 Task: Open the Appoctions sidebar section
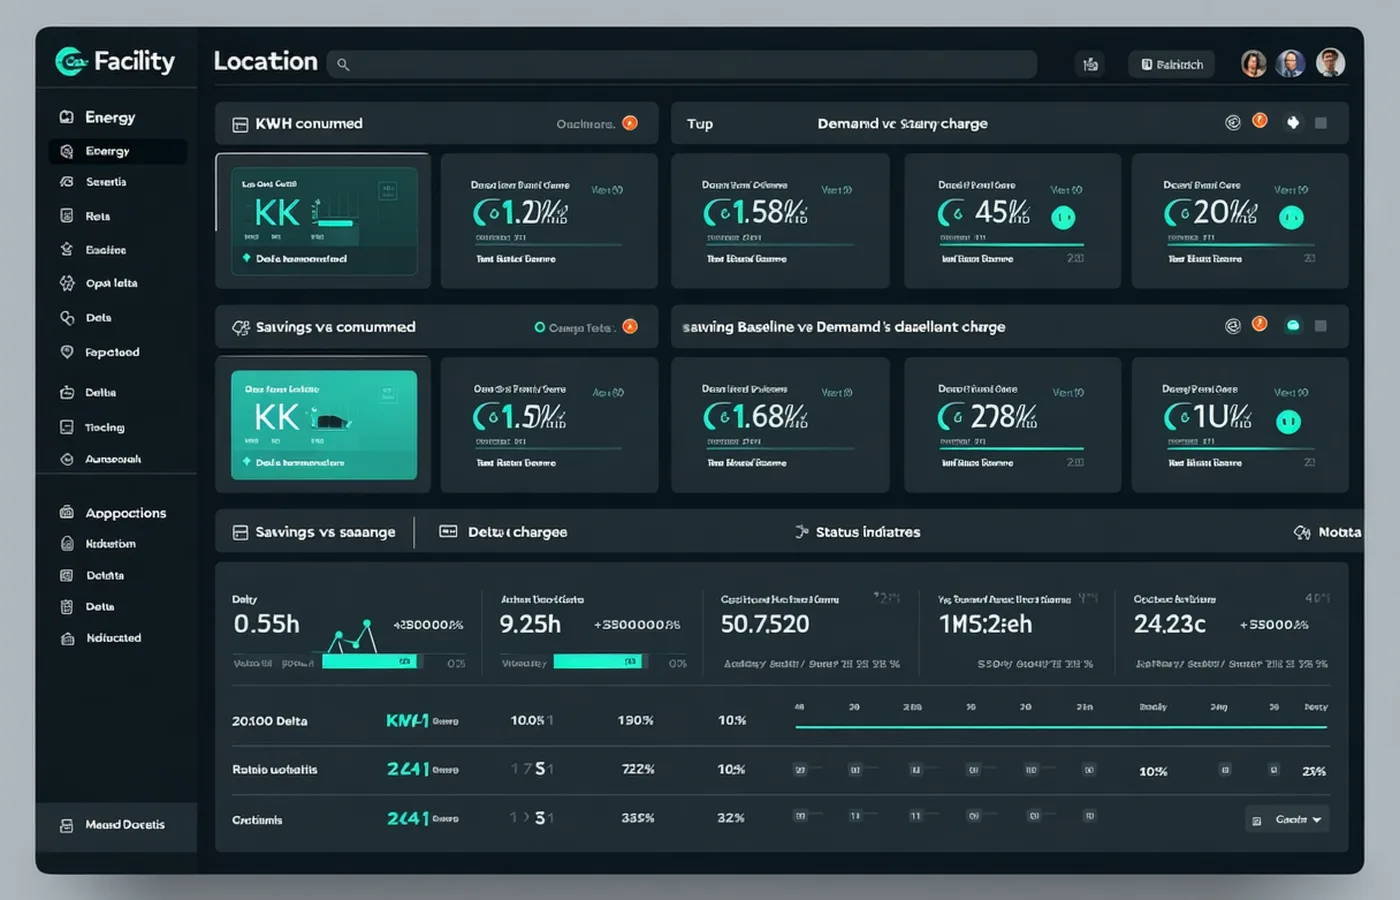[x=125, y=513]
